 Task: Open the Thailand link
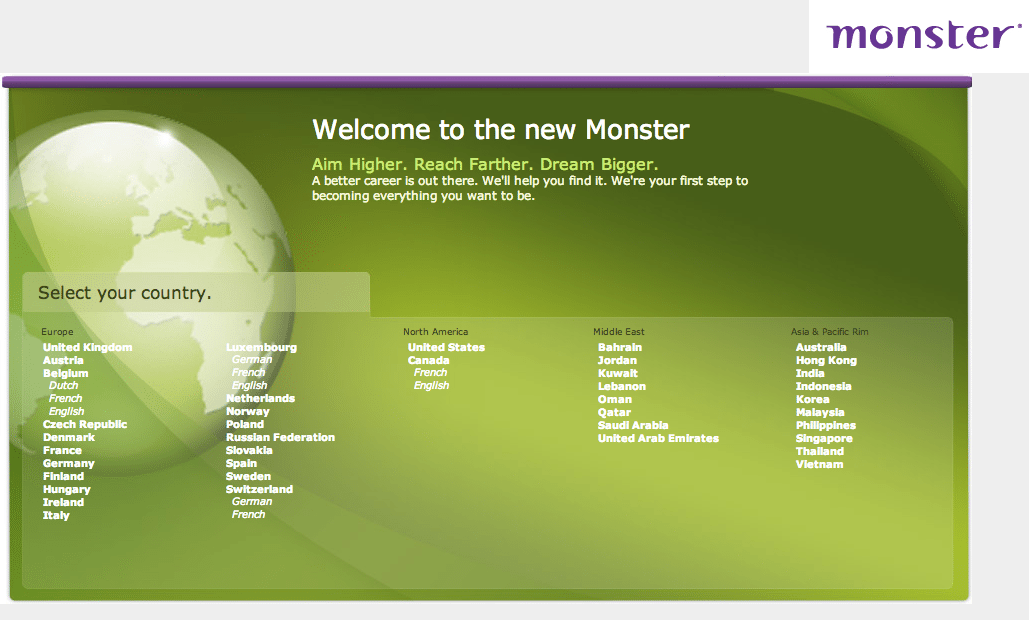[820, 451]
